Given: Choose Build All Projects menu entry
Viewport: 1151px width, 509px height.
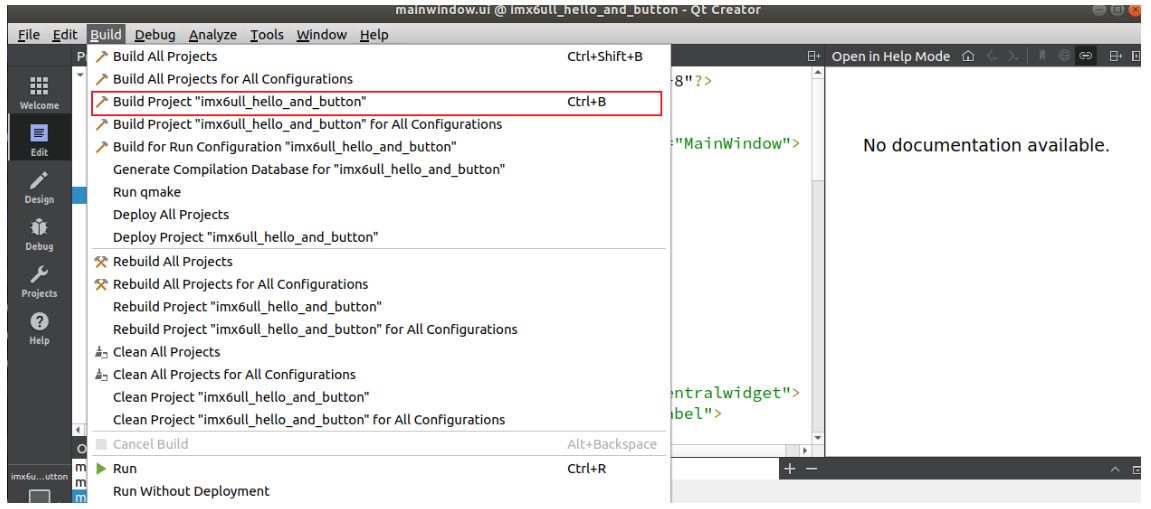Looking at the screenshot, I should (x=165, y=57).
